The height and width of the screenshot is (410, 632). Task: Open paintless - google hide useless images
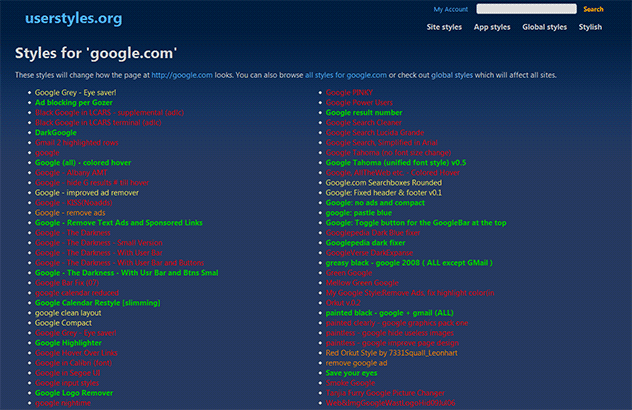pos(390,333)
